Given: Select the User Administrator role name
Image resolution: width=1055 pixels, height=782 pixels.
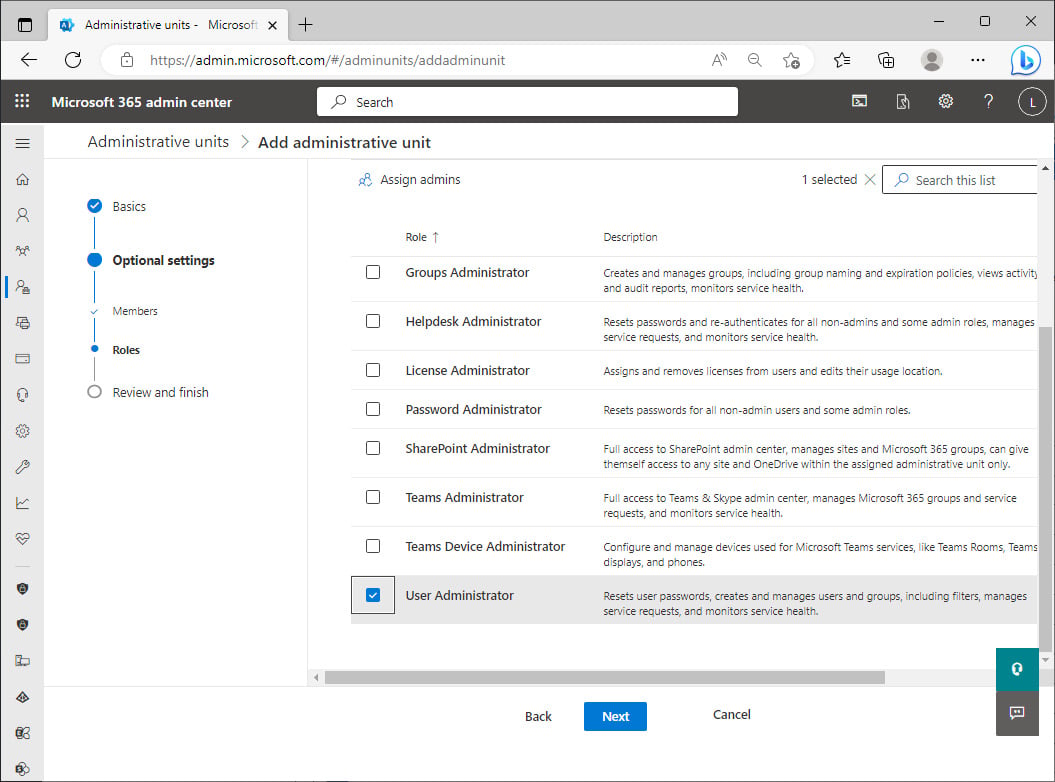Looking at the screenshot, I should pyautogui.click(x=460, y=596).
